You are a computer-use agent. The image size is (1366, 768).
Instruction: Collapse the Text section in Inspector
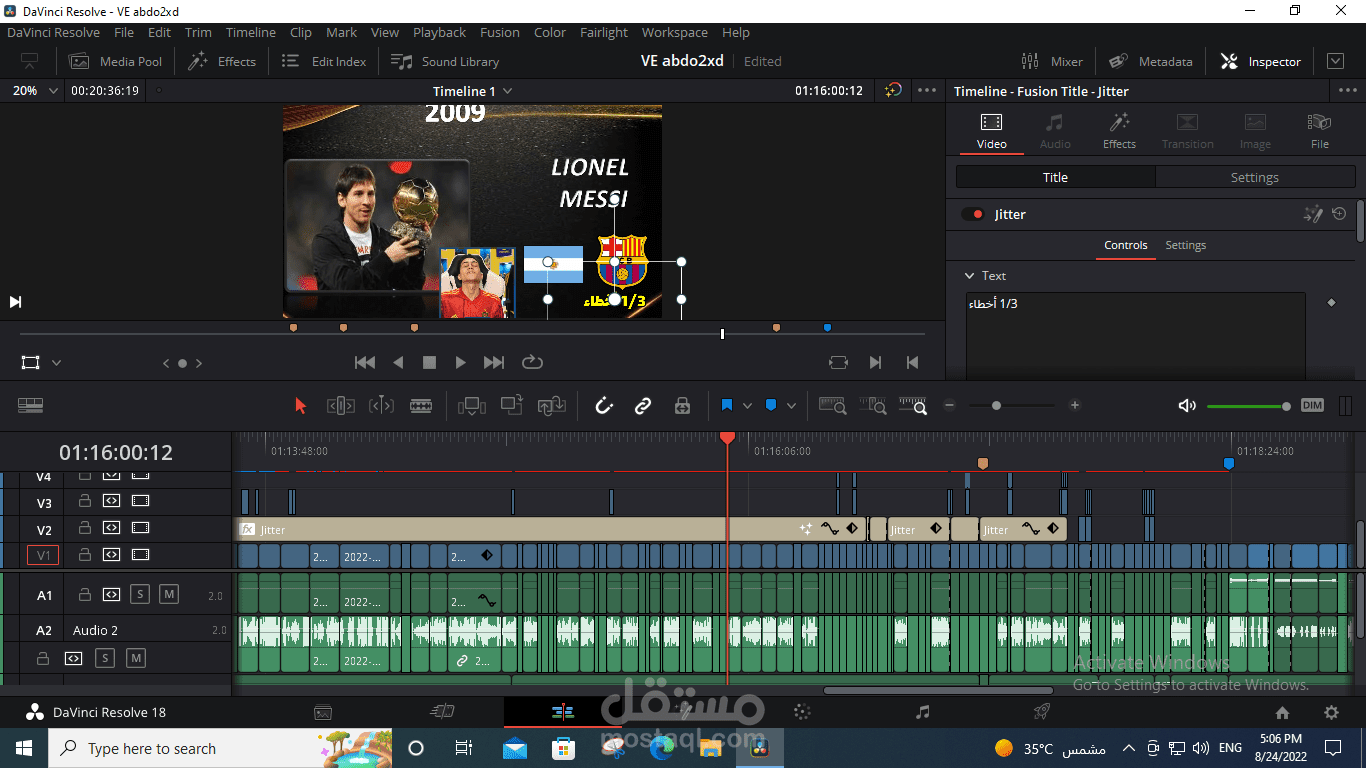pos(969,276)
